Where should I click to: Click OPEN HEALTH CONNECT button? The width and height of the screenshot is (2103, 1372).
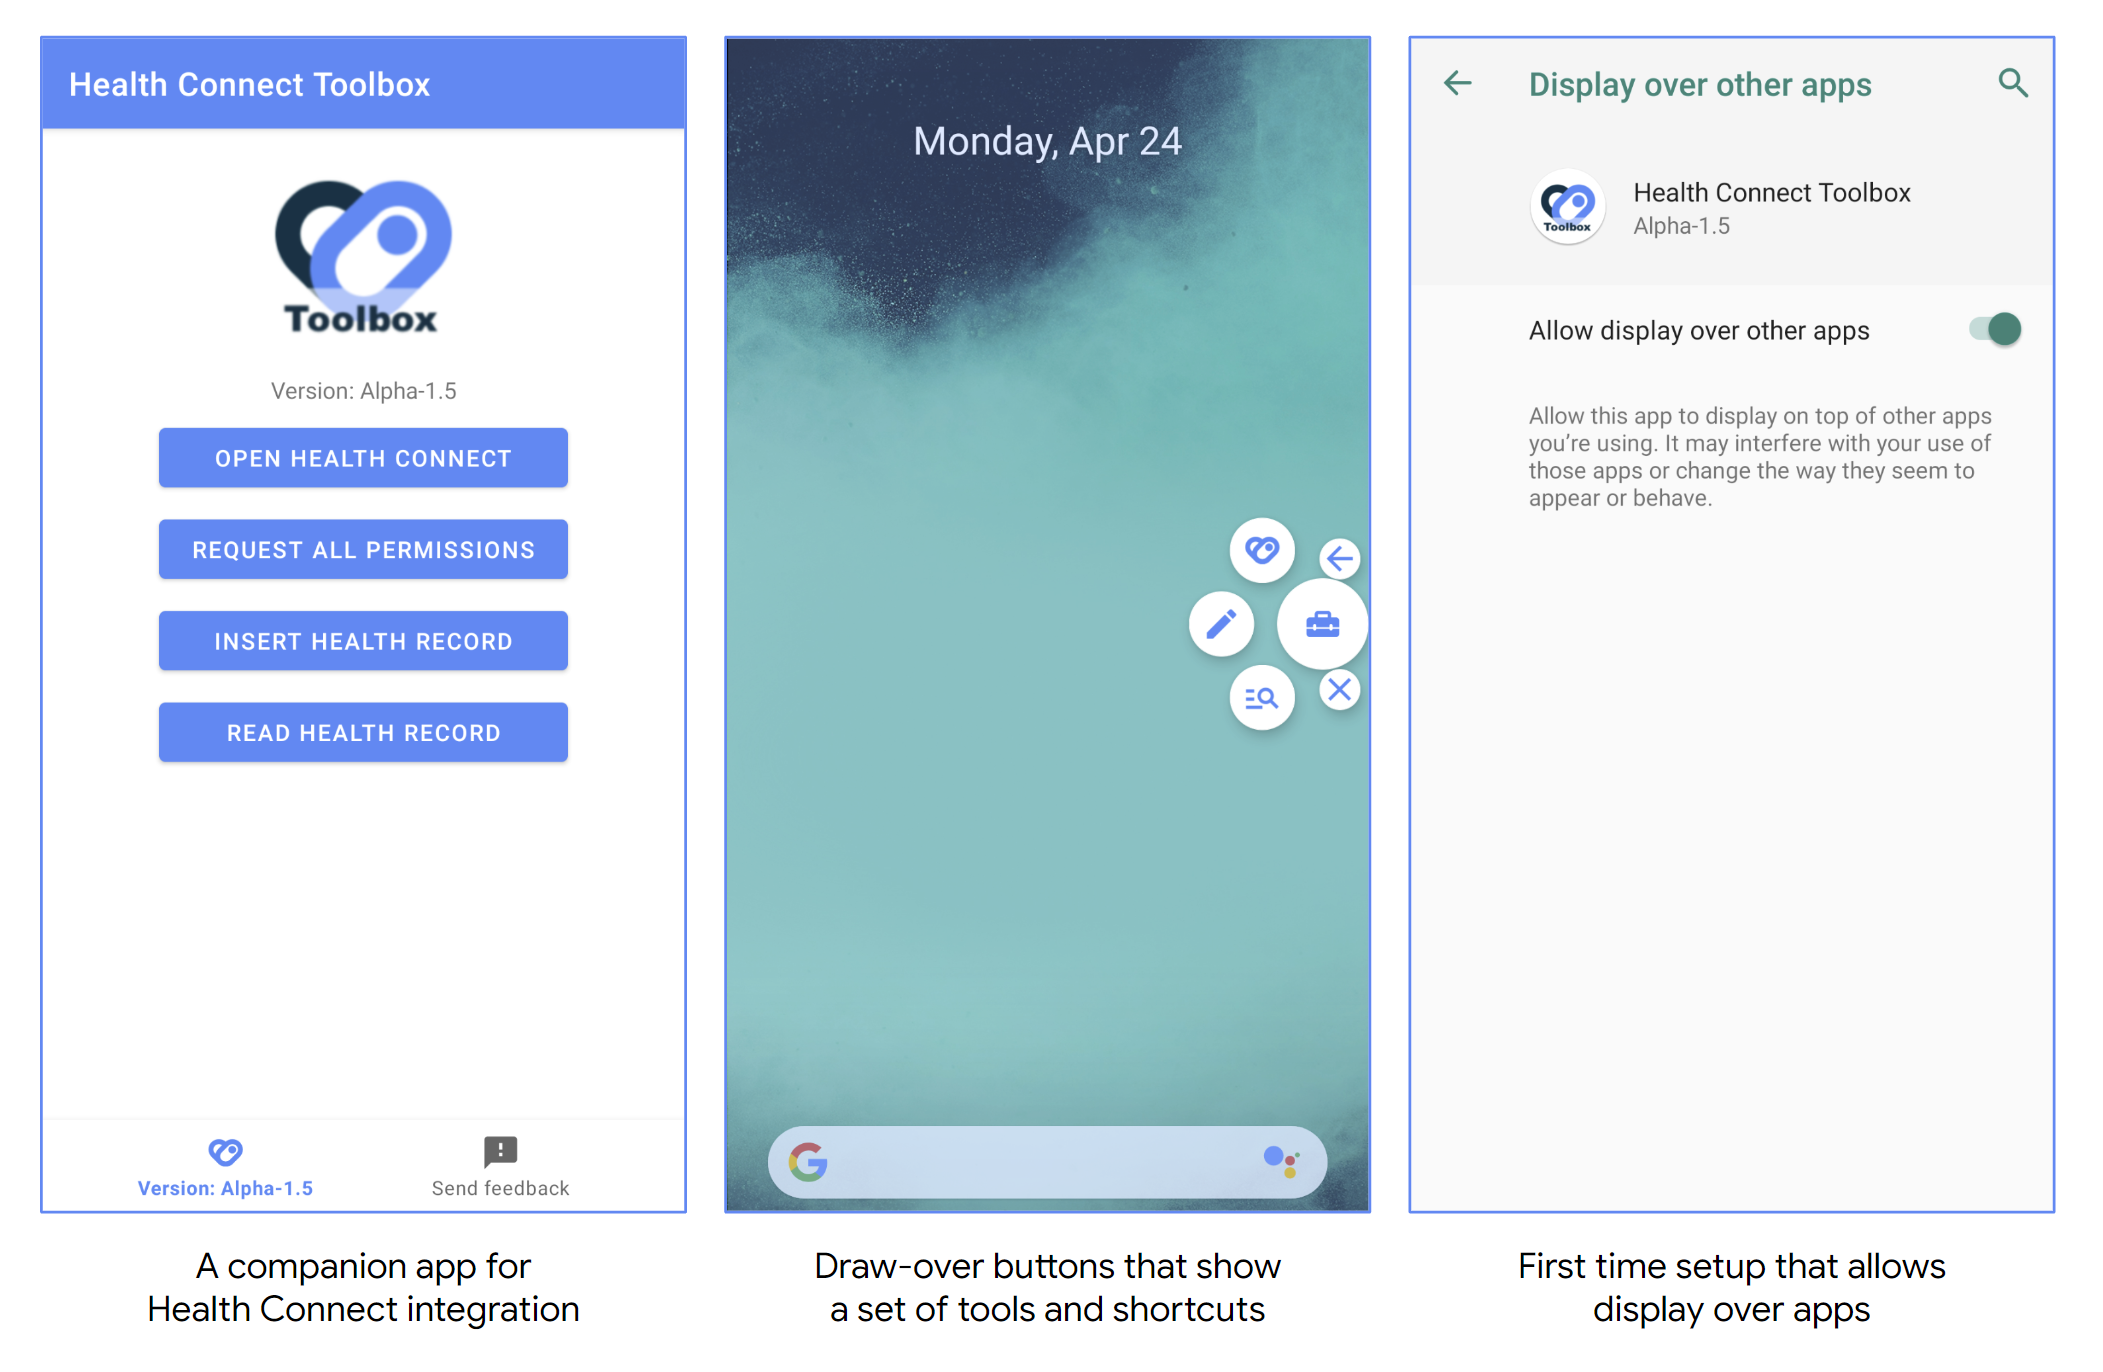[x=363, y=457]
